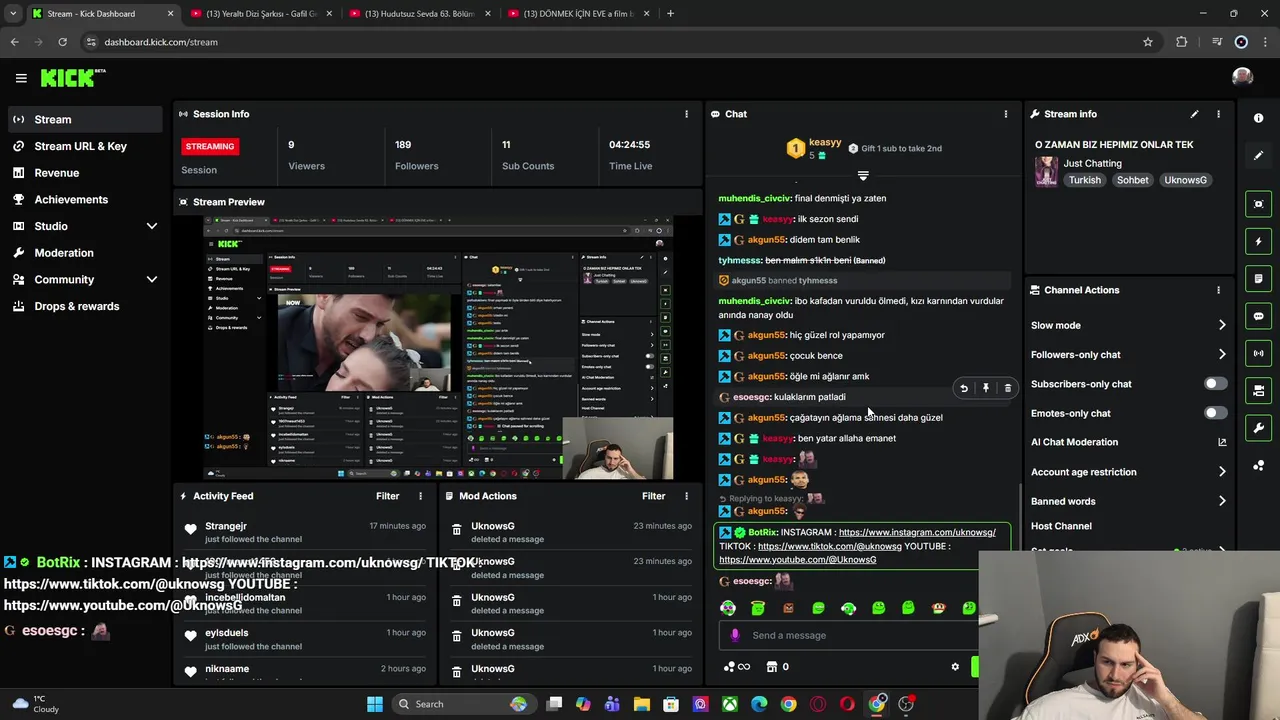
Task: Click the wrench icon in right sidebar
Action: pyautogui.click(x=1258, y=428)
